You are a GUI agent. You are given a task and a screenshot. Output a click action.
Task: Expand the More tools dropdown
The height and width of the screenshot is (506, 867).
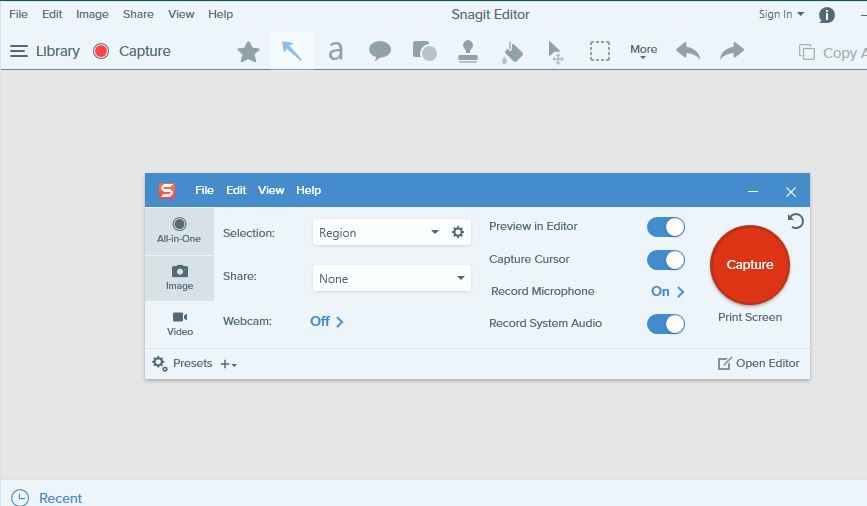[643, 51]
